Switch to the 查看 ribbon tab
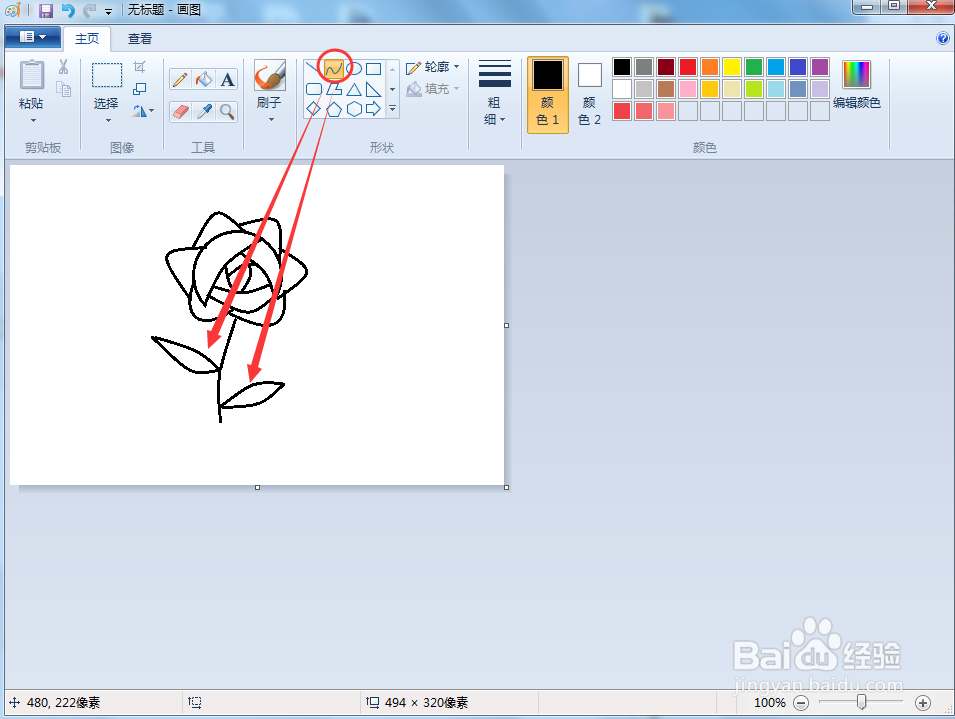The width and height of the screenshot is (955, 719). click(139, 39)
